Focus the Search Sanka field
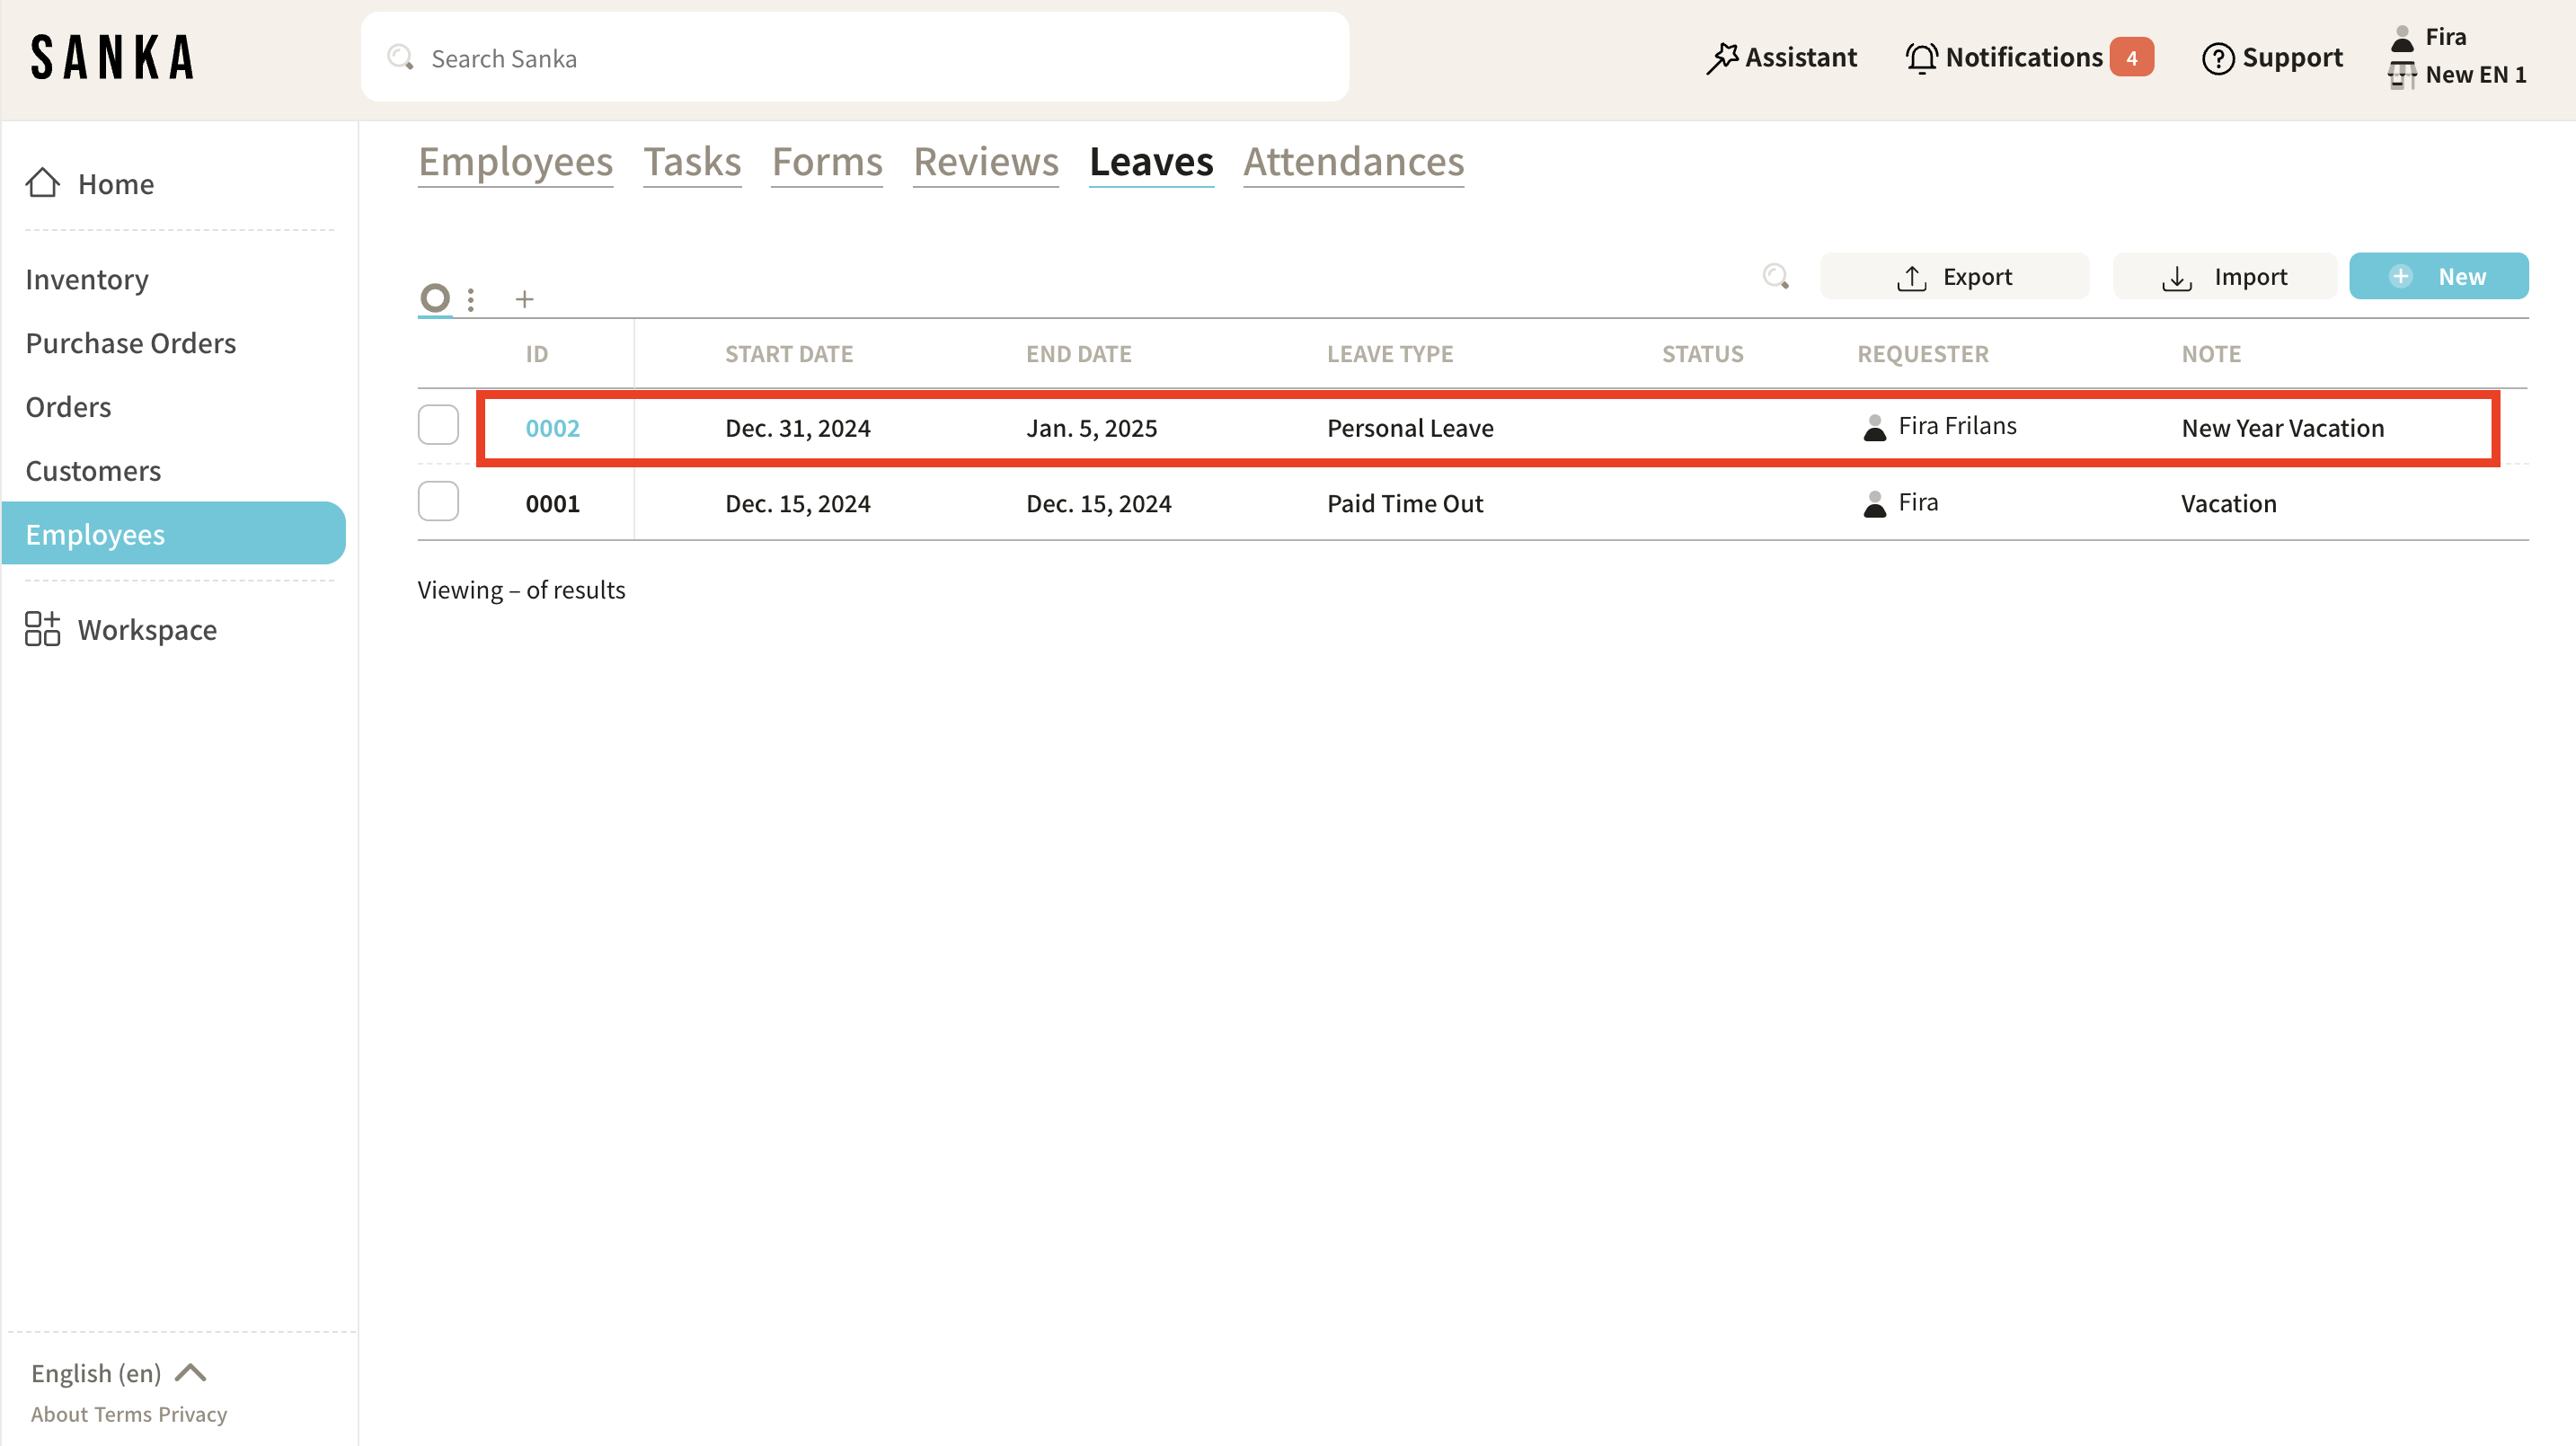Screen dimensions: 2576x1446 854,58
